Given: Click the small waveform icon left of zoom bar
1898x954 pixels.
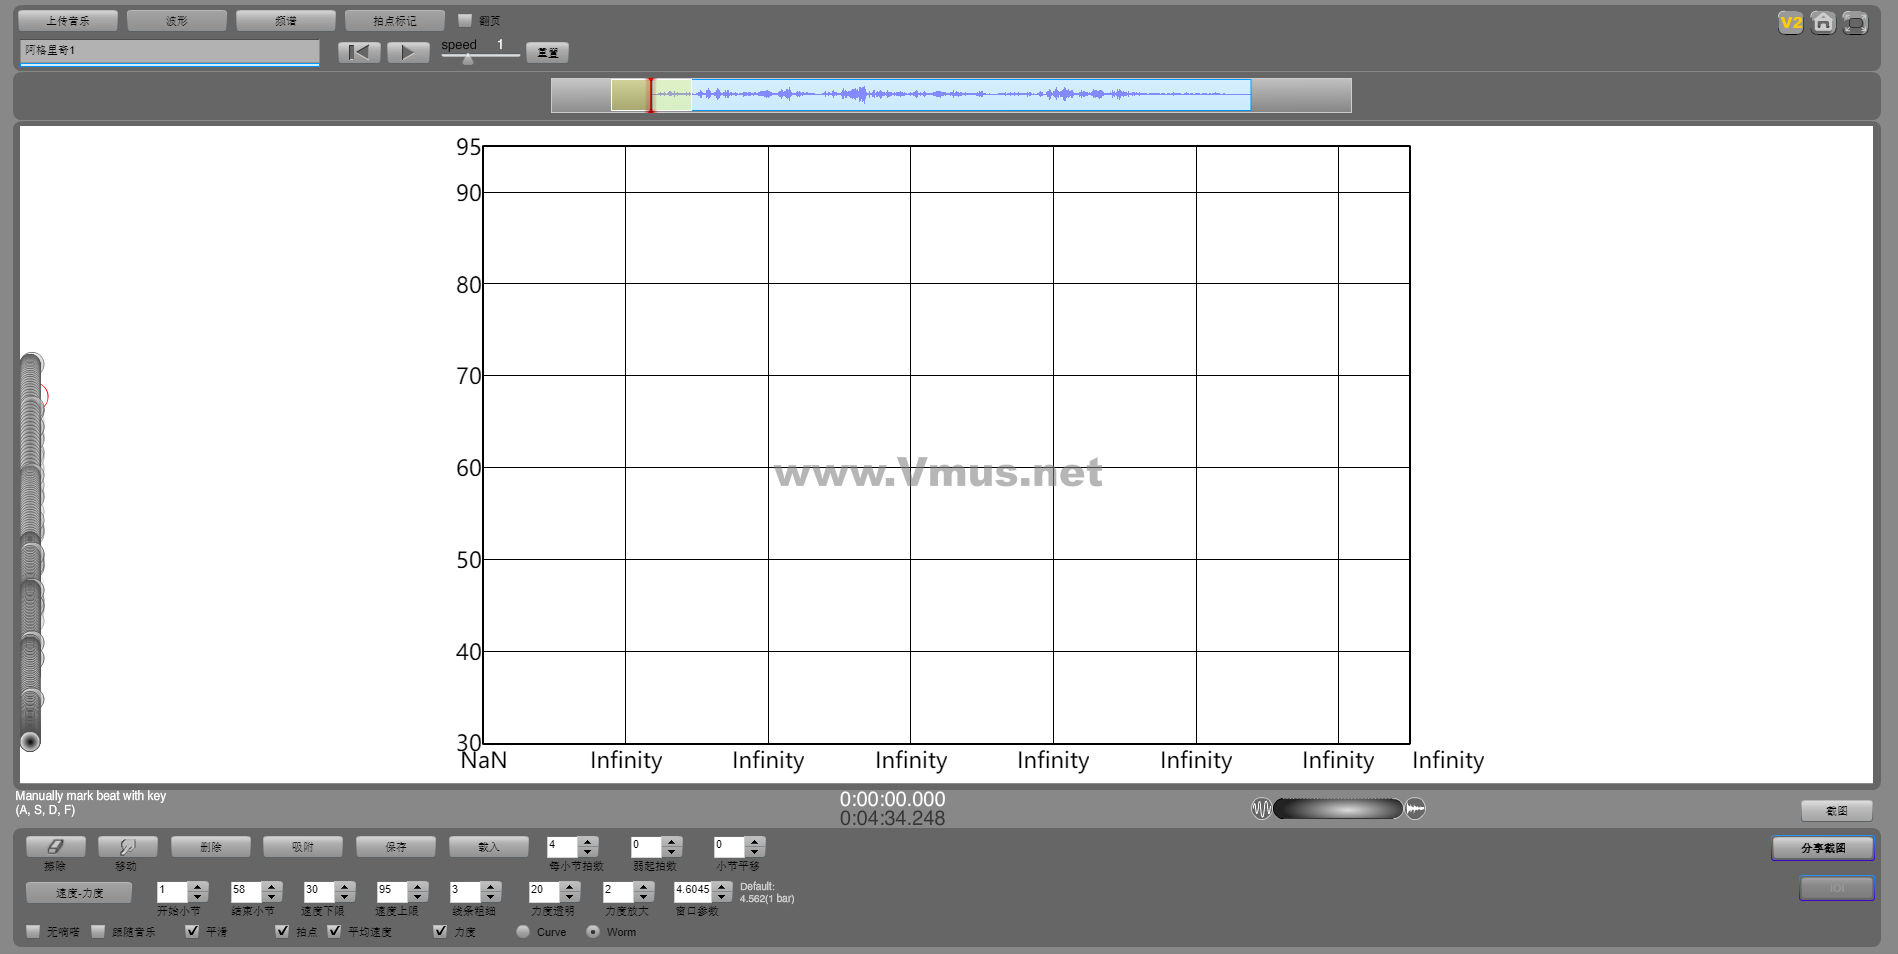Looking at the screenshot, I should coord(1261,809).
